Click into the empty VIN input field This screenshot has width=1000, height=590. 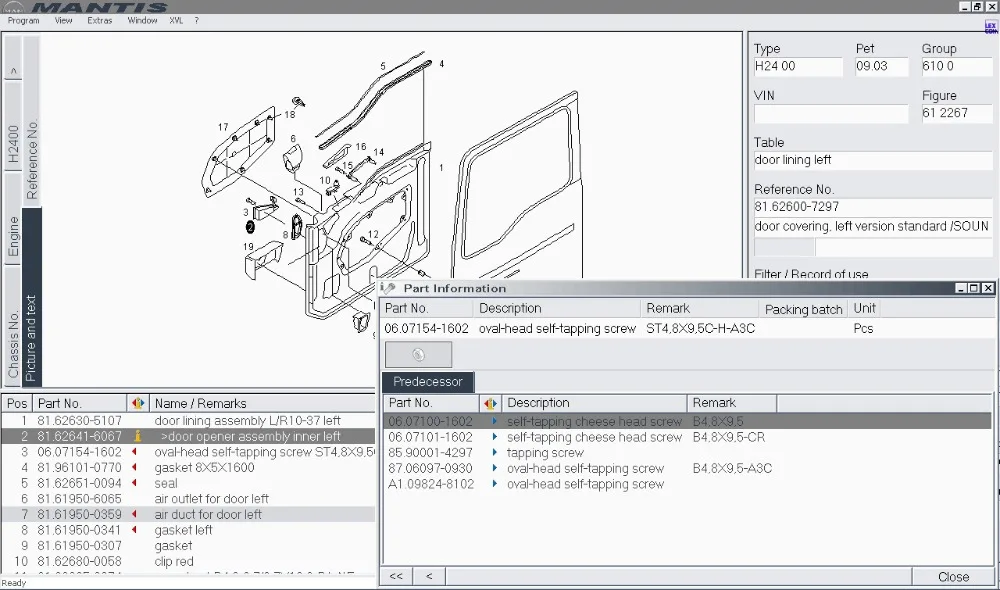(831, 114)
